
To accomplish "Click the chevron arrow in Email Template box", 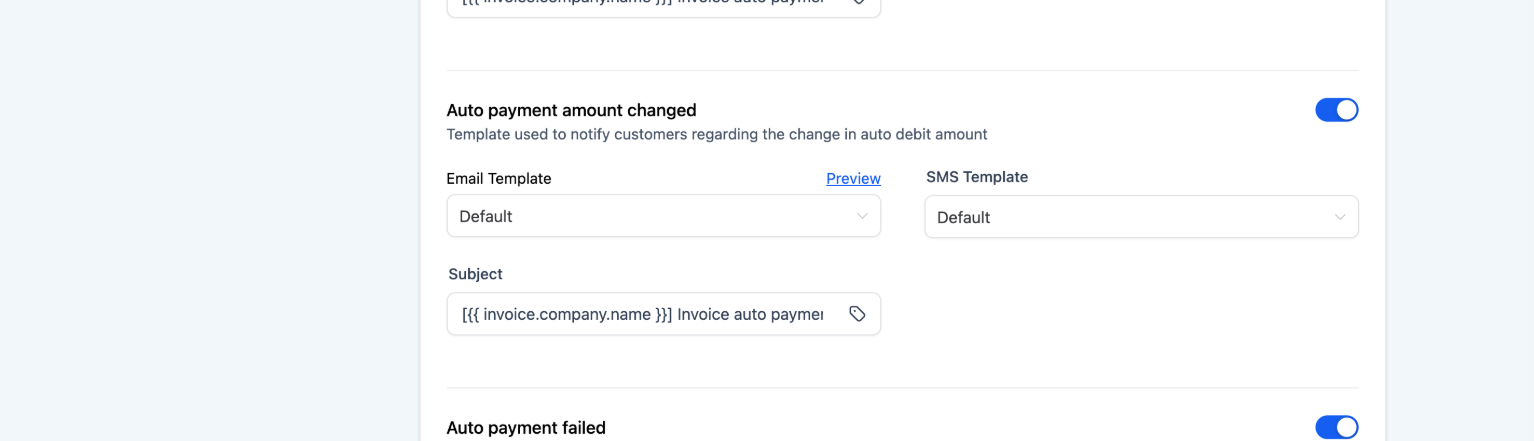I will tap(862, 216).
